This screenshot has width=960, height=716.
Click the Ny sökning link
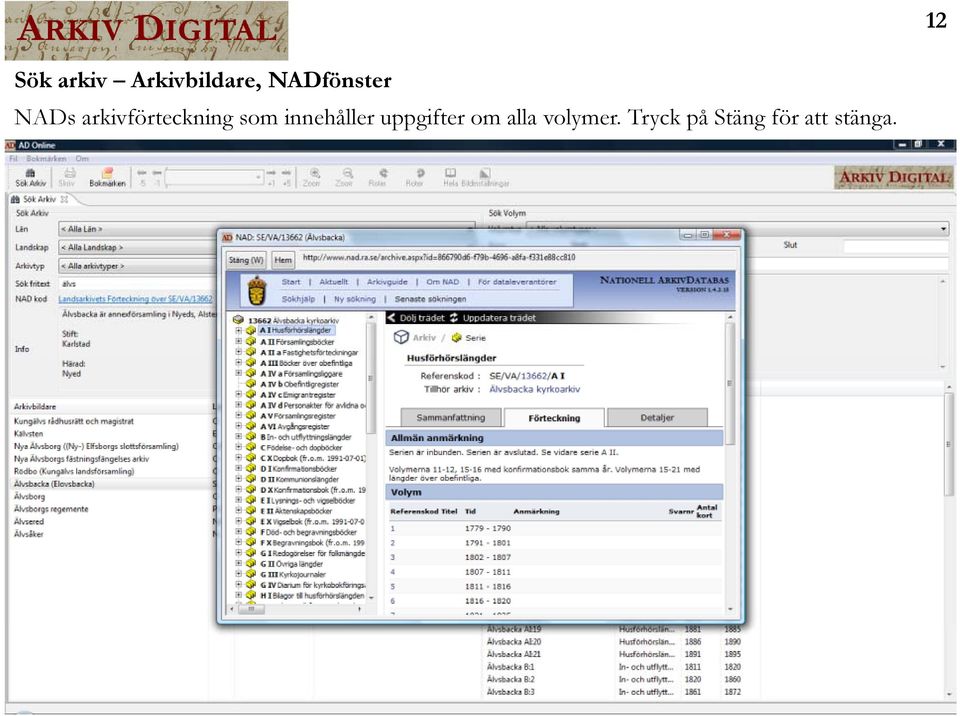click(x=355, y=299)
